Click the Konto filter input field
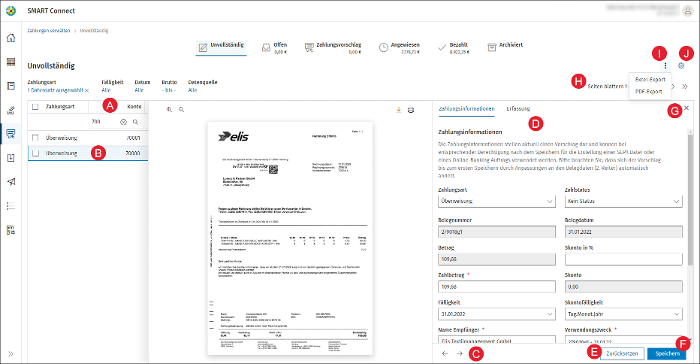 click(x=103, y=122)
